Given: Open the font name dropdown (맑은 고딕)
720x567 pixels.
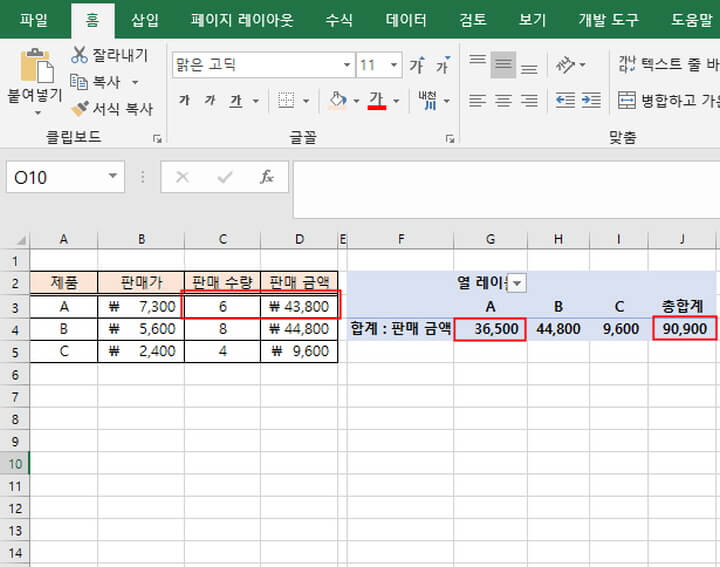Looking at the screenshot, I should pyautogui.click(x=347, y=65).
